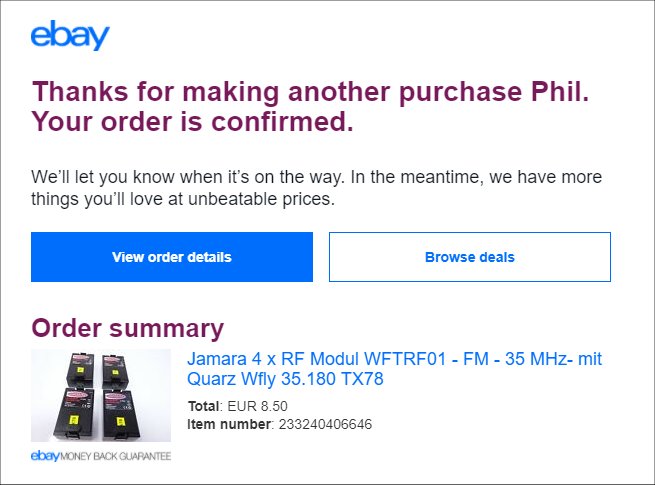Click the 'We'll let you know' paragraph line

click(317, 177)
